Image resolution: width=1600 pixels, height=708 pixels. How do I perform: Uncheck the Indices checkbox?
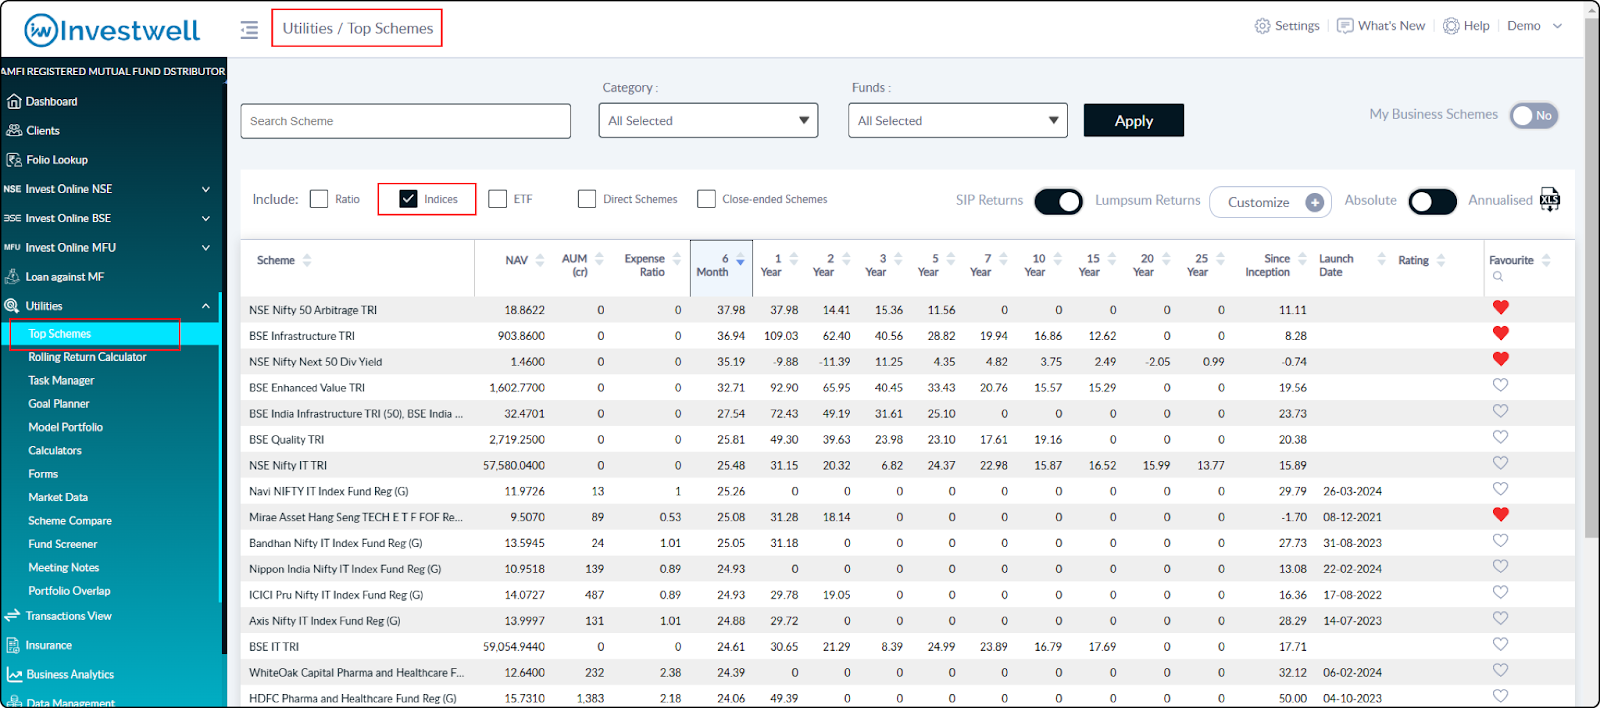[x=408, y=199]
